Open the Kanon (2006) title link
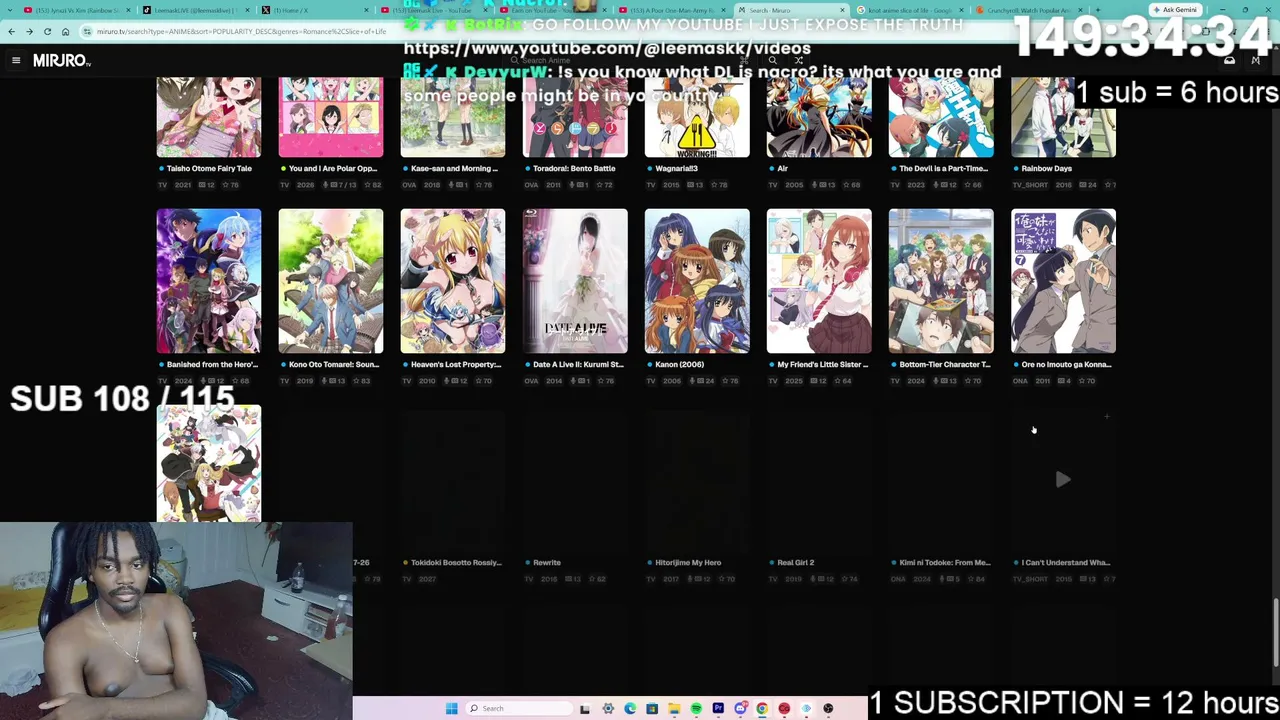This screenshot has width=1280, height=720. coord(679,365)
